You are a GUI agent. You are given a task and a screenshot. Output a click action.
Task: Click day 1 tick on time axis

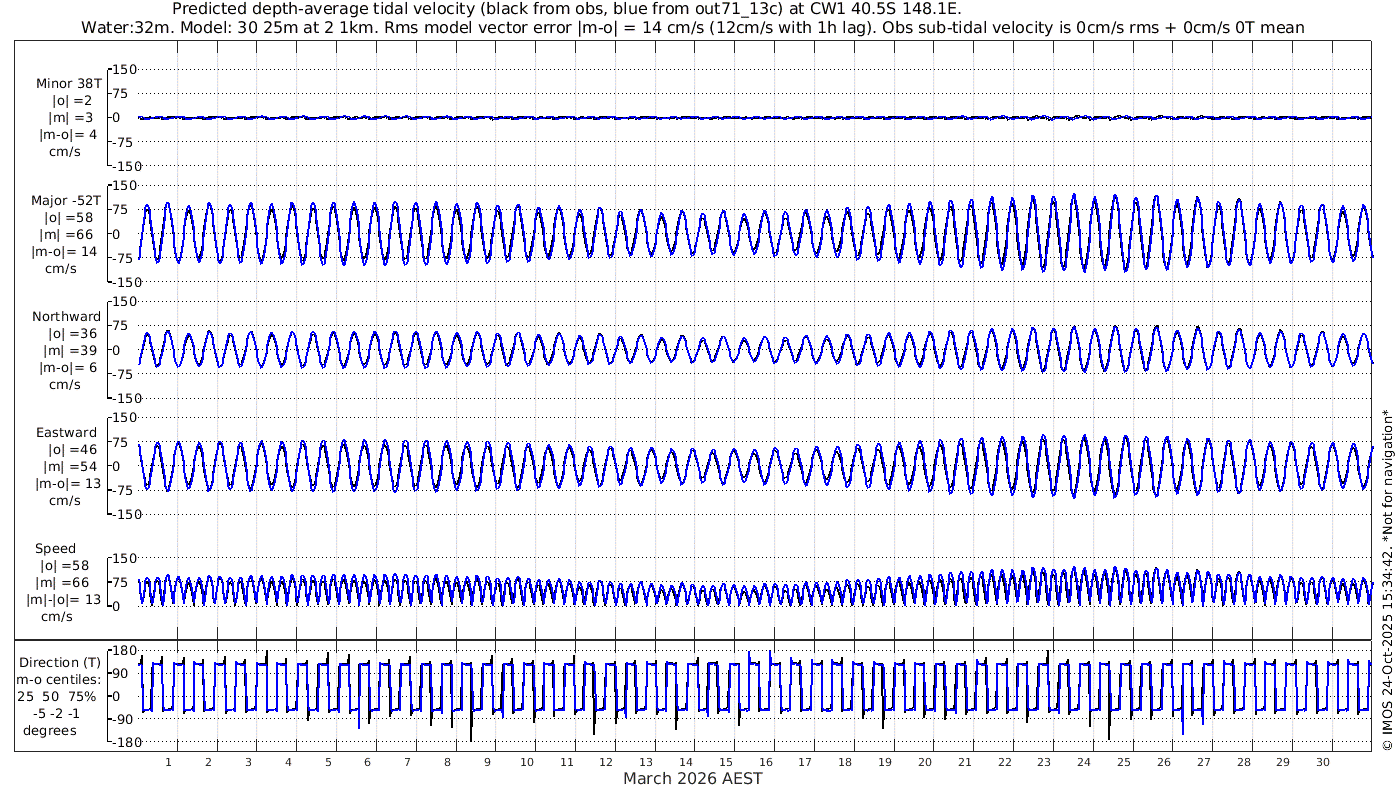[x=169, y=762]
